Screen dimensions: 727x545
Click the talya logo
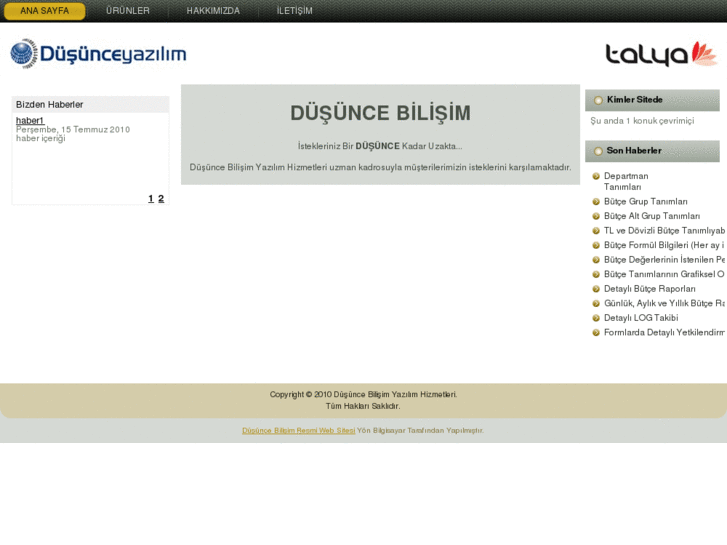661,54
